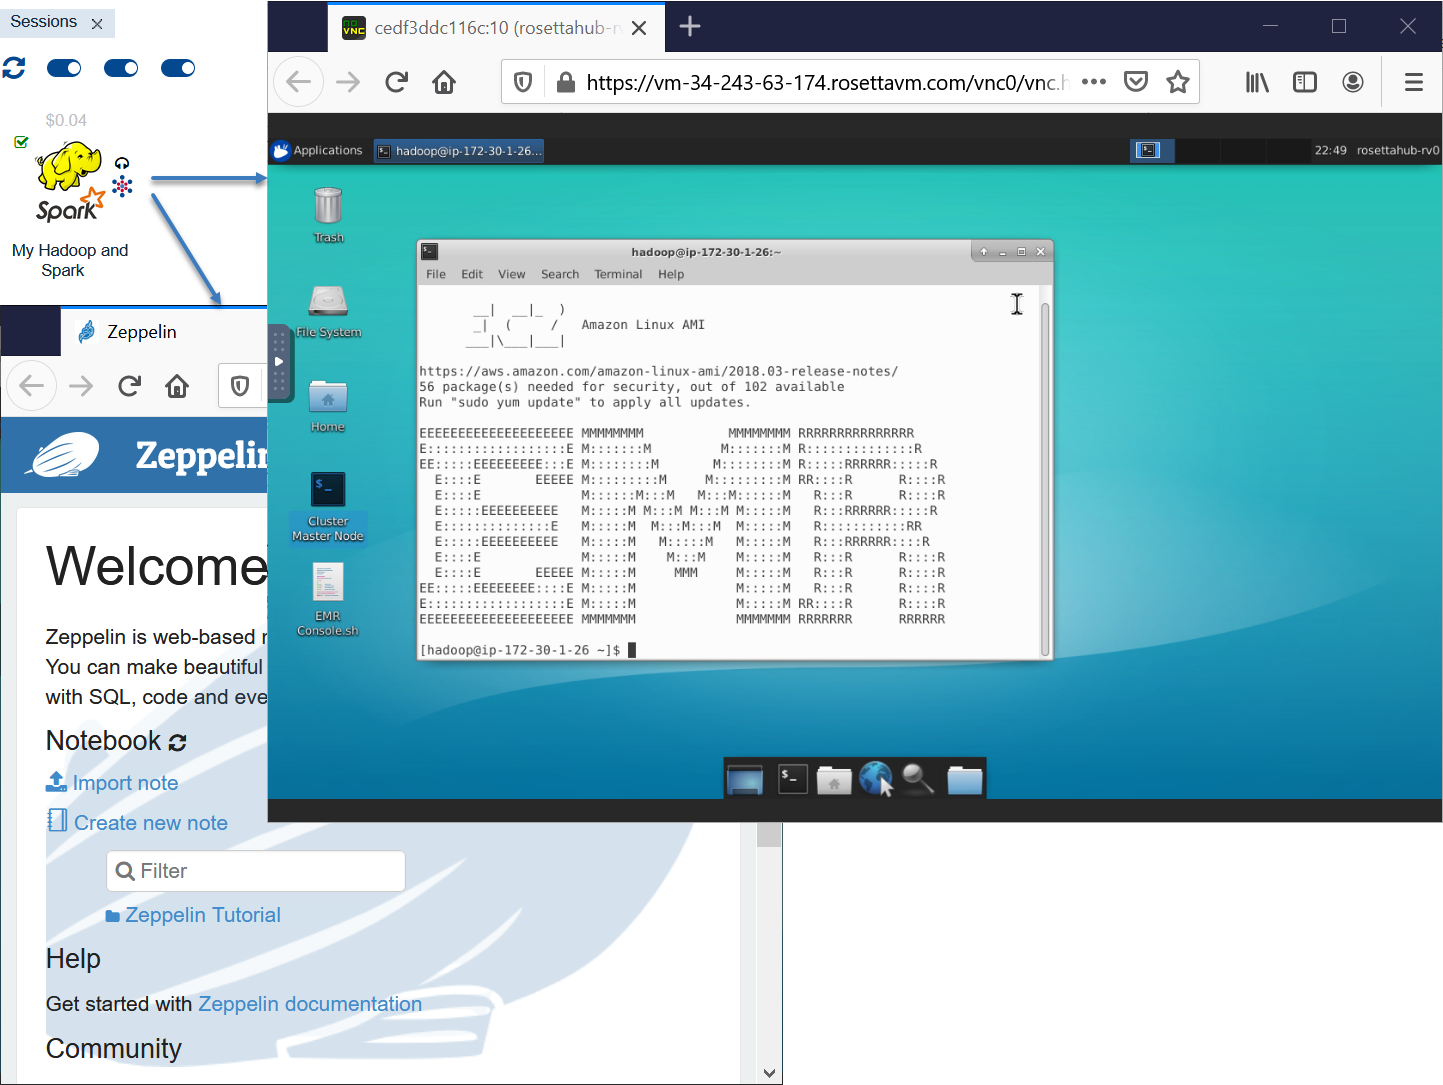
Task: Expand the noVNC control bar handle
Action: (x=280, y=361)
